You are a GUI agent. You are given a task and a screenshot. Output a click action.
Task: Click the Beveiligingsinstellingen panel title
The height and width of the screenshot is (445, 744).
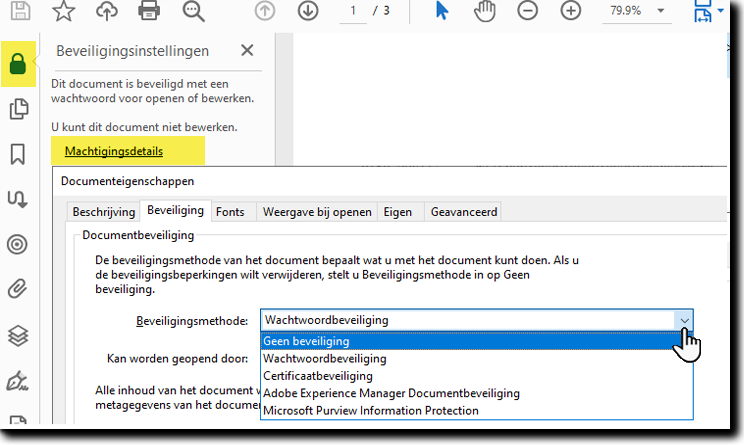point(132,51)
